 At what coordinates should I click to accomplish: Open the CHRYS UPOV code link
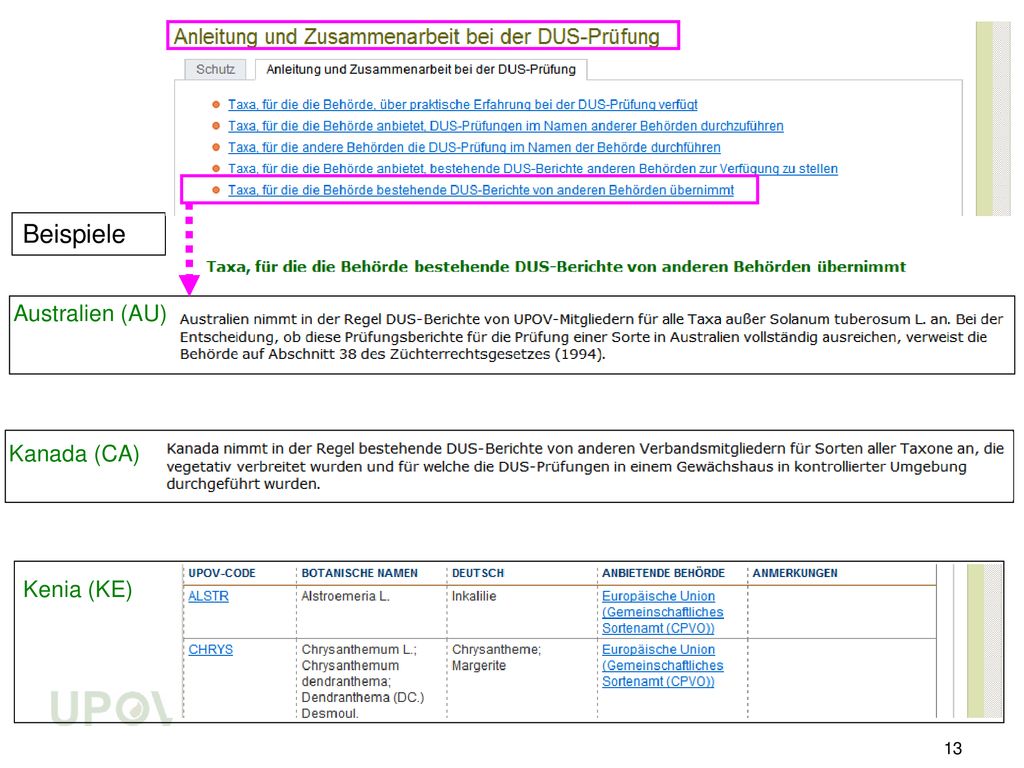210,650
